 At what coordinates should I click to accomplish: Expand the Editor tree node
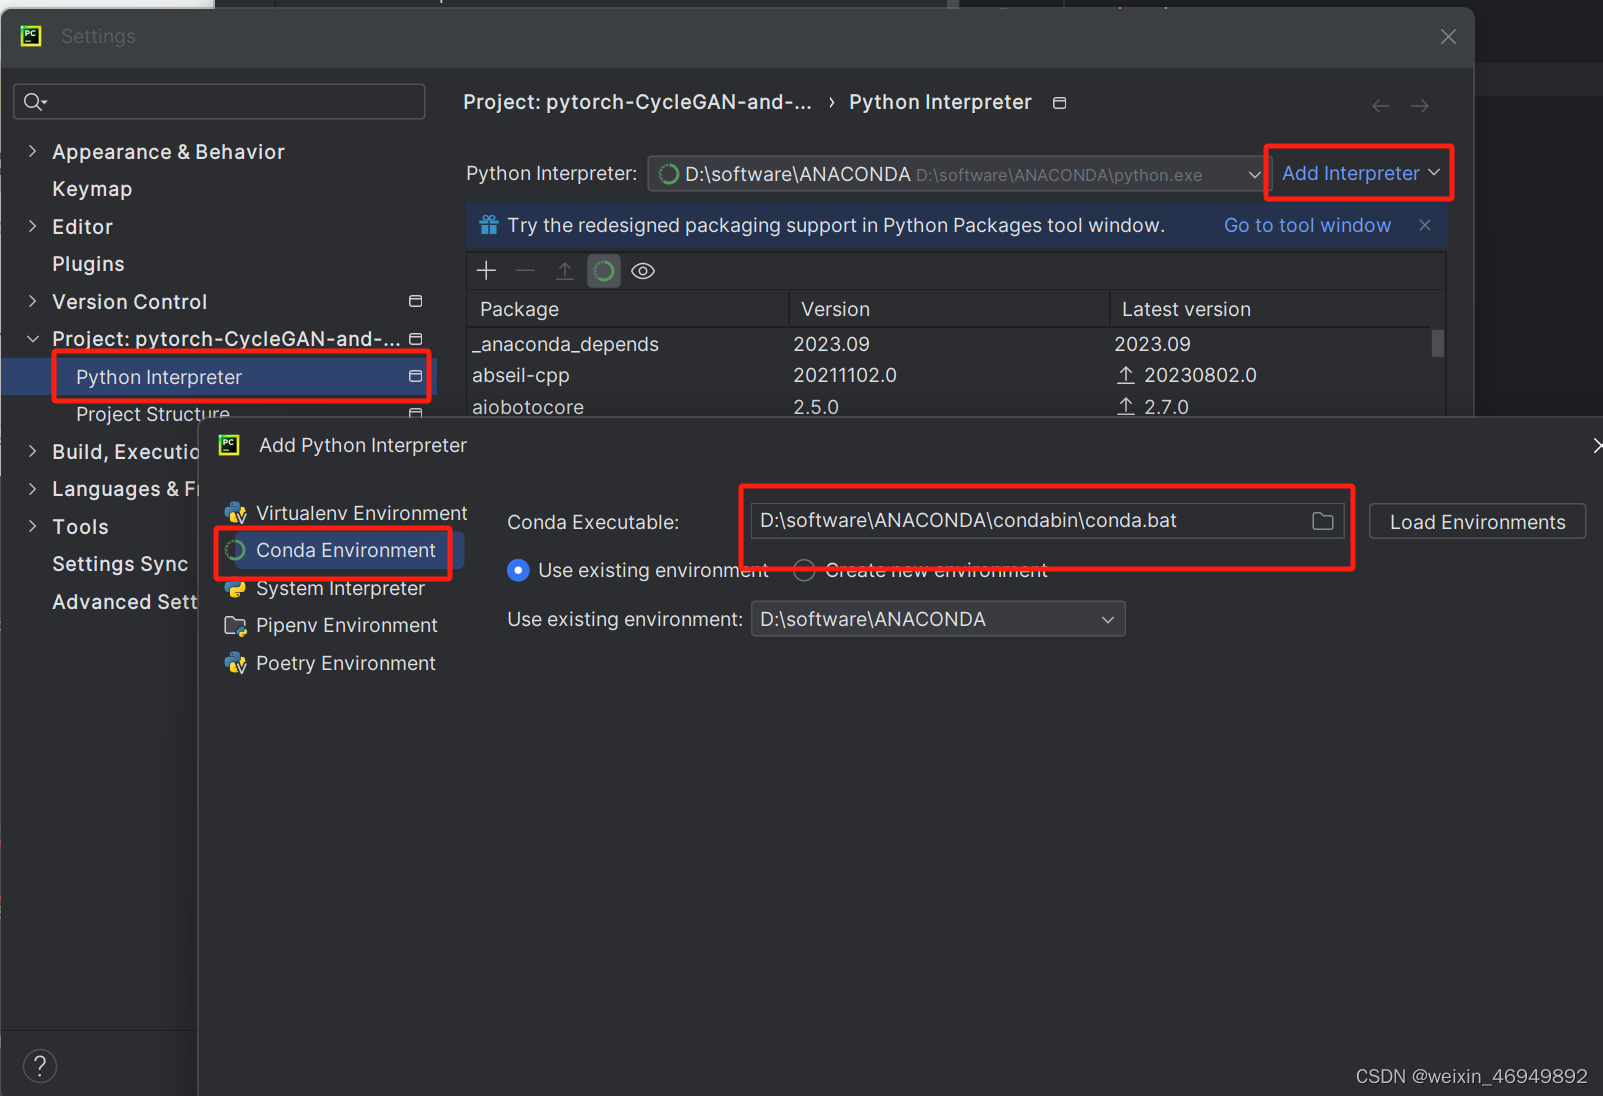click(32, 226)
